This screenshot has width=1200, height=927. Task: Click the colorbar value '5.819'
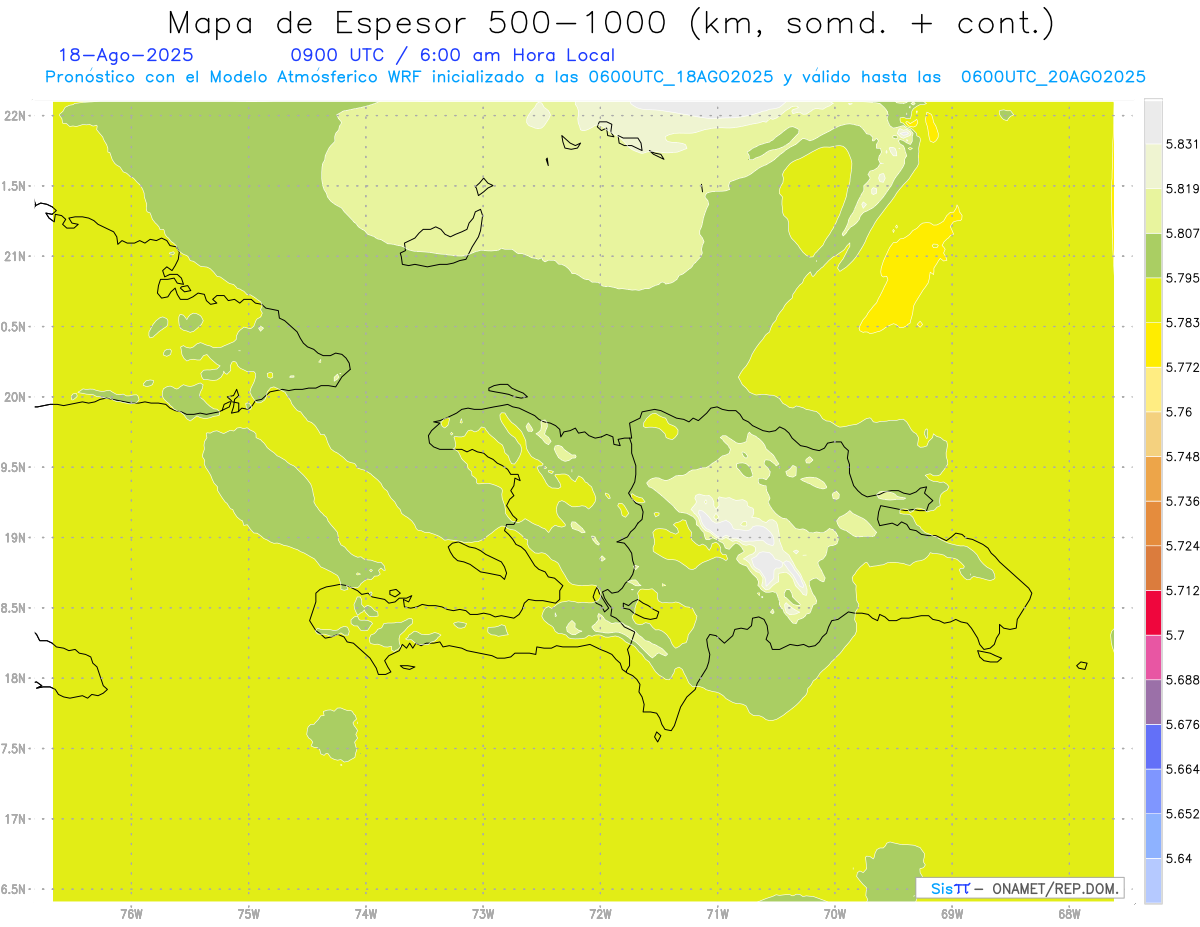[1182, 188]
